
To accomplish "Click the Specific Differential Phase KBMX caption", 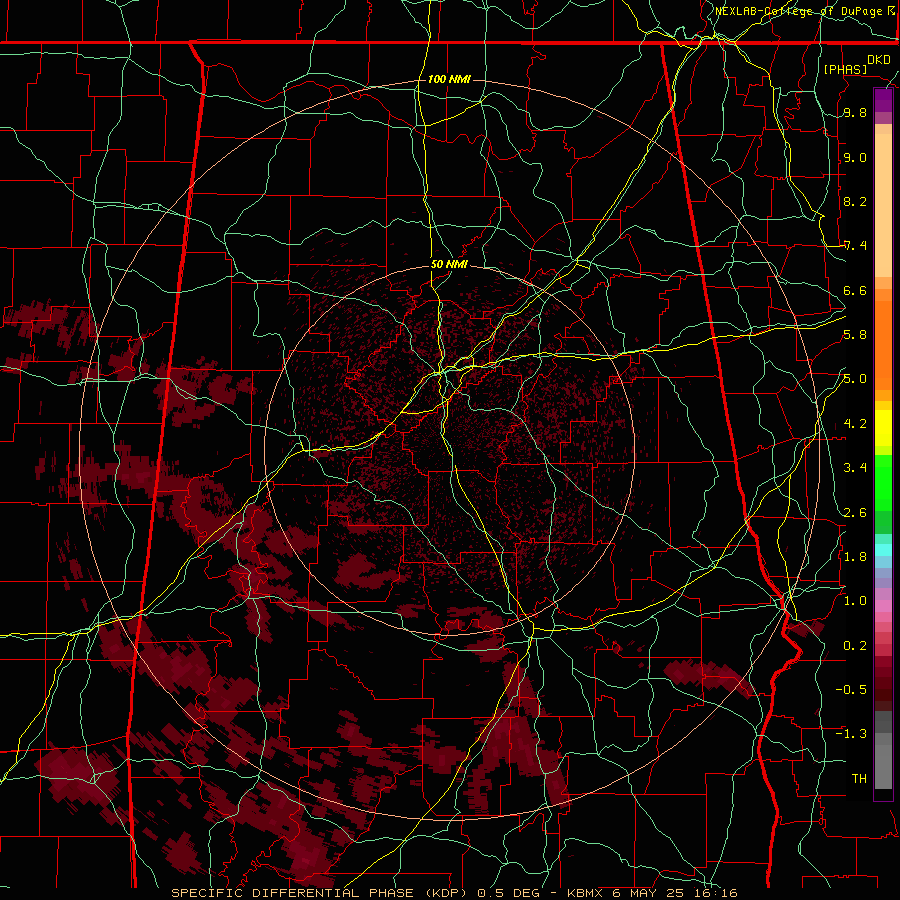I will (454, 893).
